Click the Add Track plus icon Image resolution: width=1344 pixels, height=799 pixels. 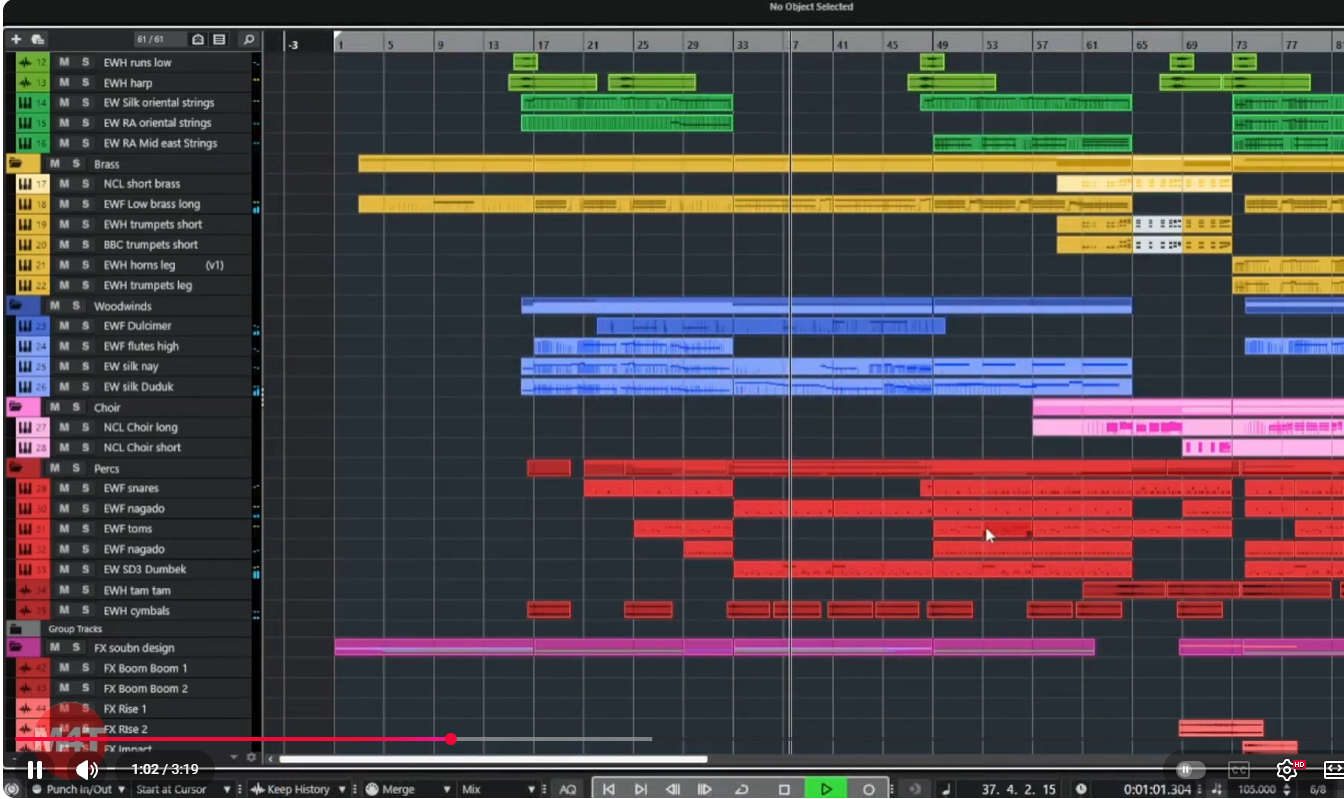coord(16,40)
